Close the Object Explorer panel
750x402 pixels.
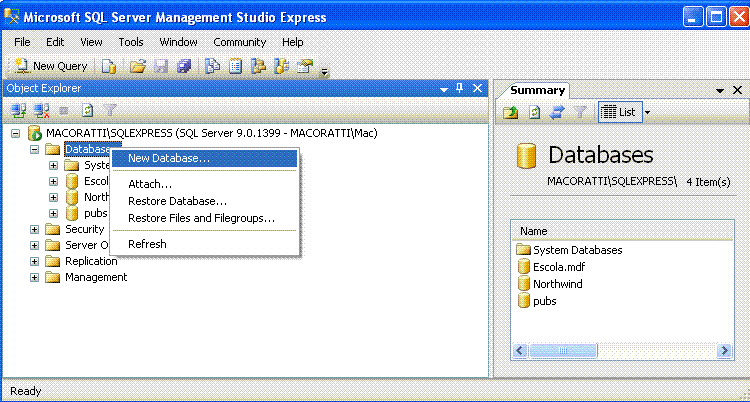(477, 89)
